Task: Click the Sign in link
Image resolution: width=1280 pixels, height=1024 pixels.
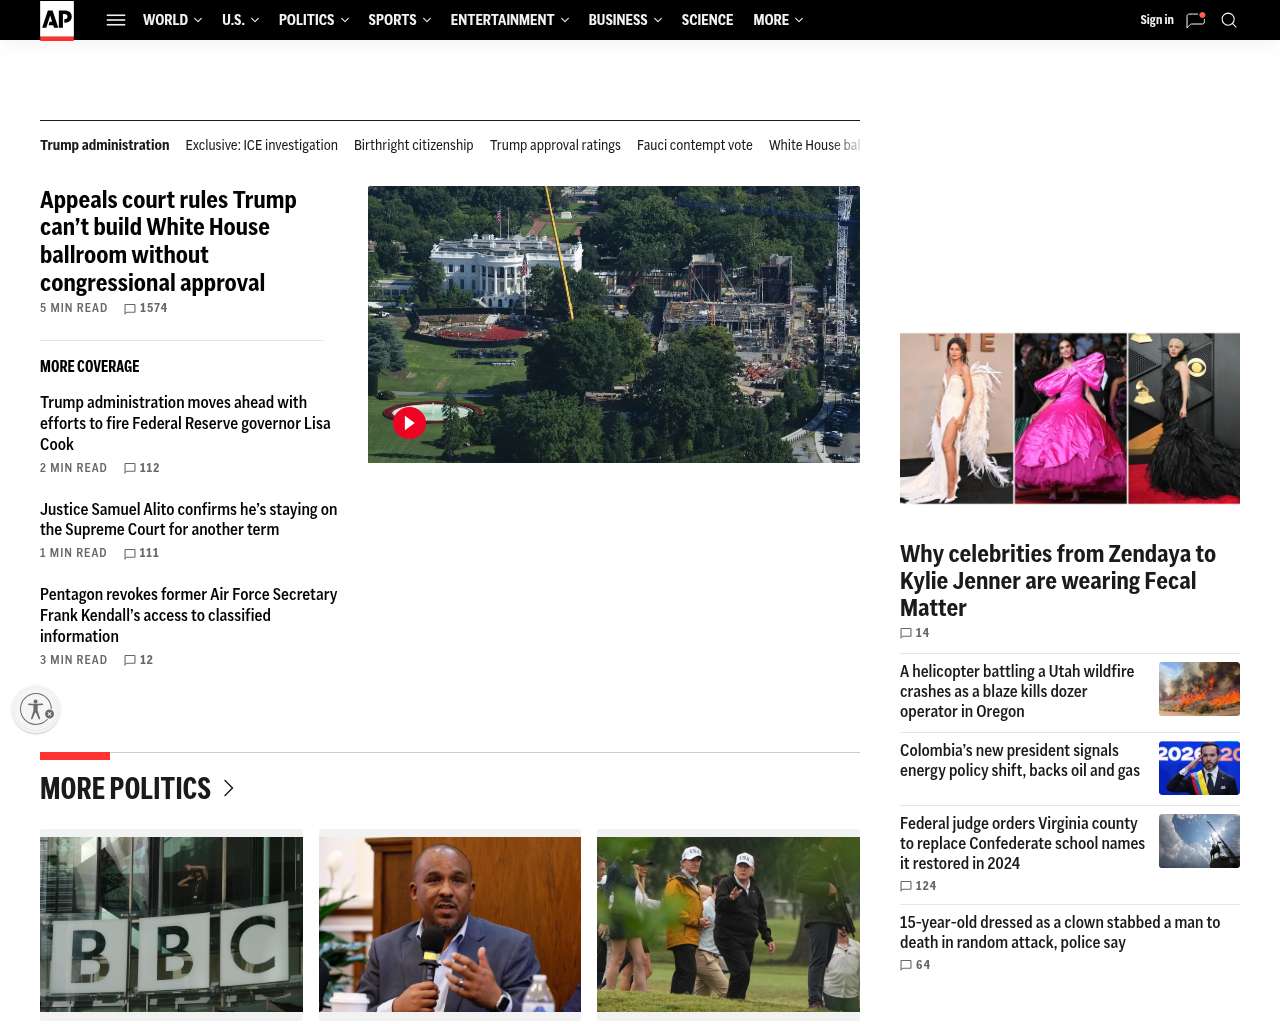Action: (x=1157, y=20)
